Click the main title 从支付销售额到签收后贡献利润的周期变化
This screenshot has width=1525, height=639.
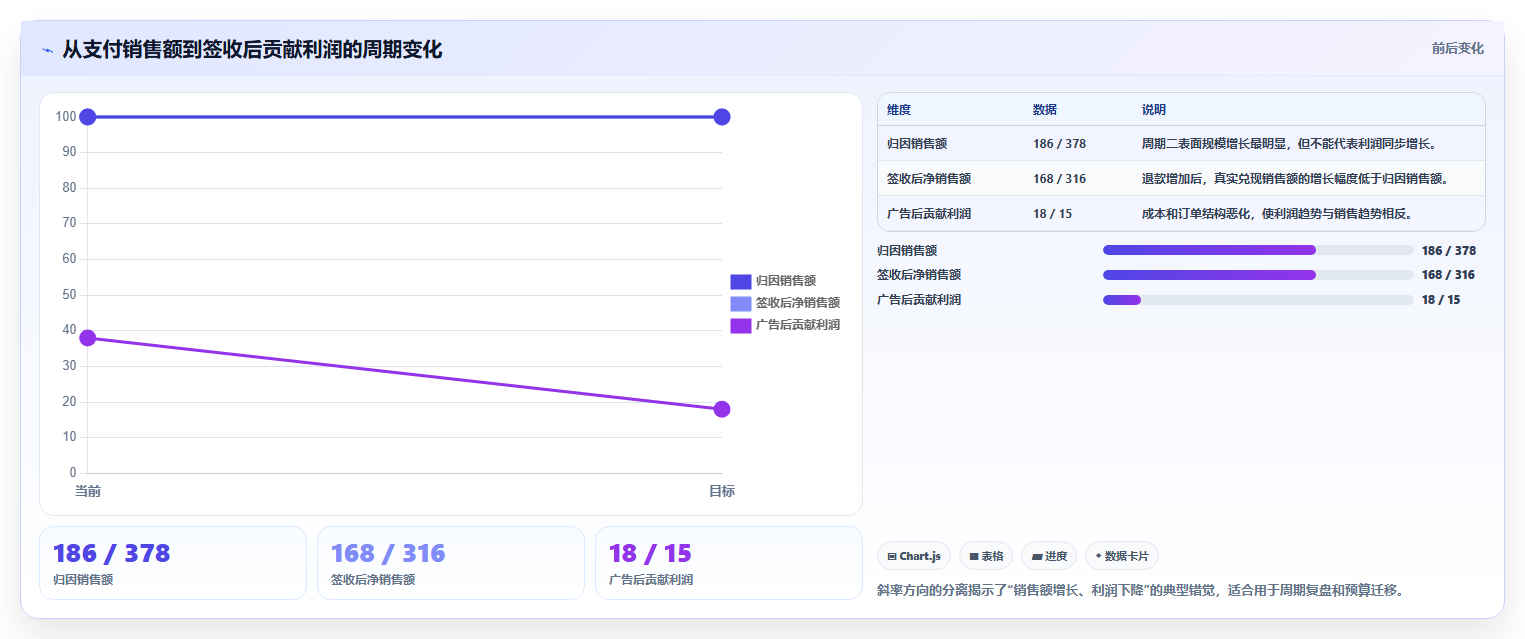coord(252,49)
